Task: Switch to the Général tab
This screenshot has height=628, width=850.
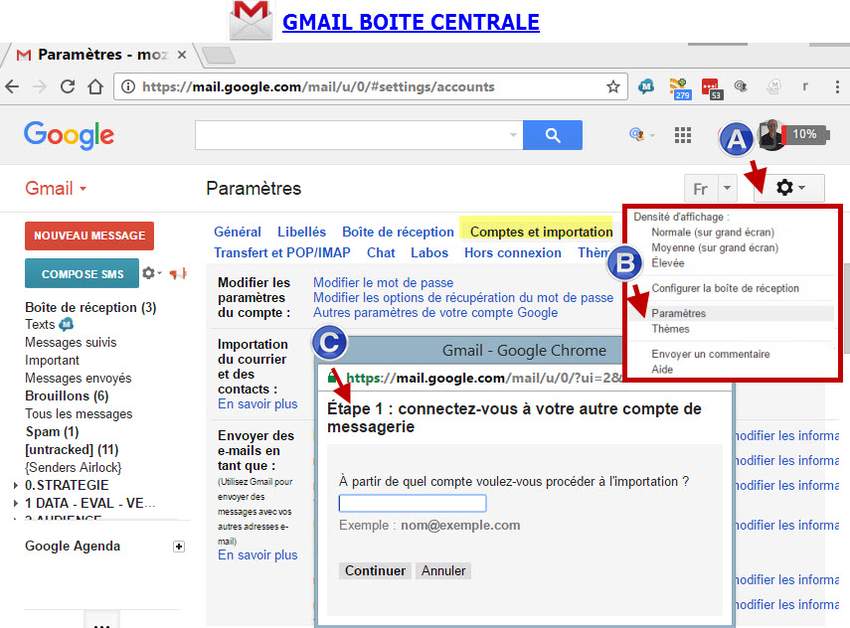Action: 237,232
